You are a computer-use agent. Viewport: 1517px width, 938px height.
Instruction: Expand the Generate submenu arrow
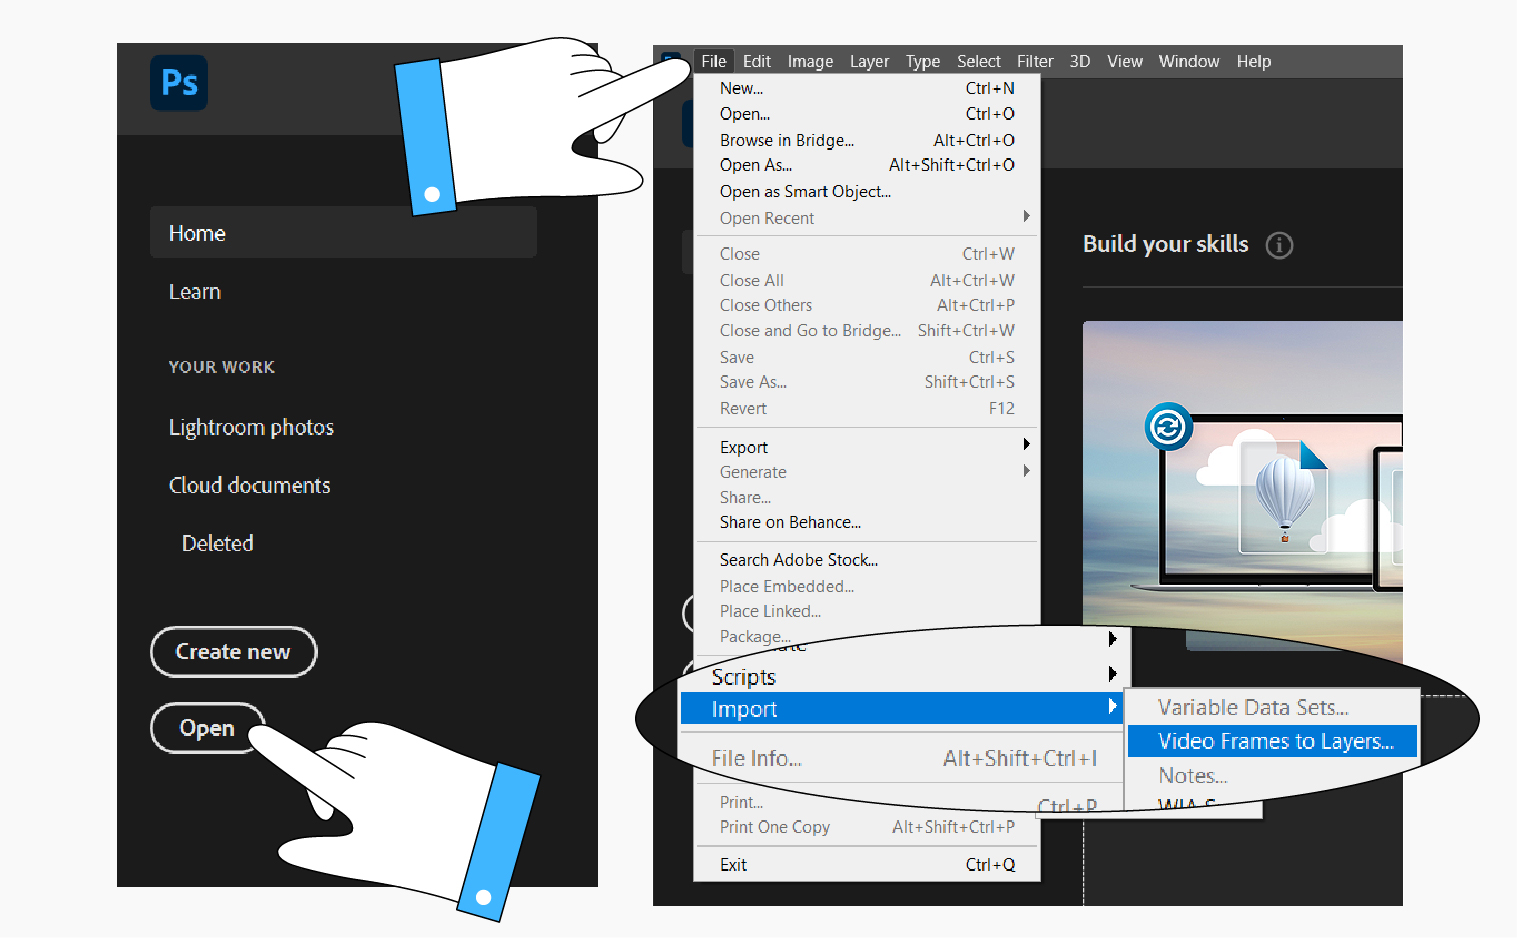click(x=1026, y=470)
